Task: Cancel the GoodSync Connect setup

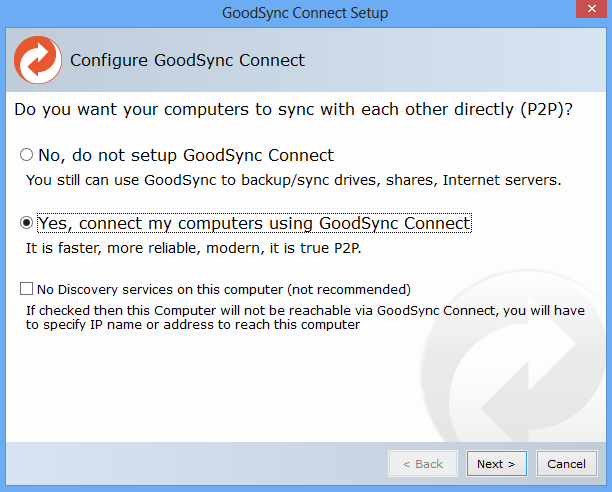Action: coord(566,464)
